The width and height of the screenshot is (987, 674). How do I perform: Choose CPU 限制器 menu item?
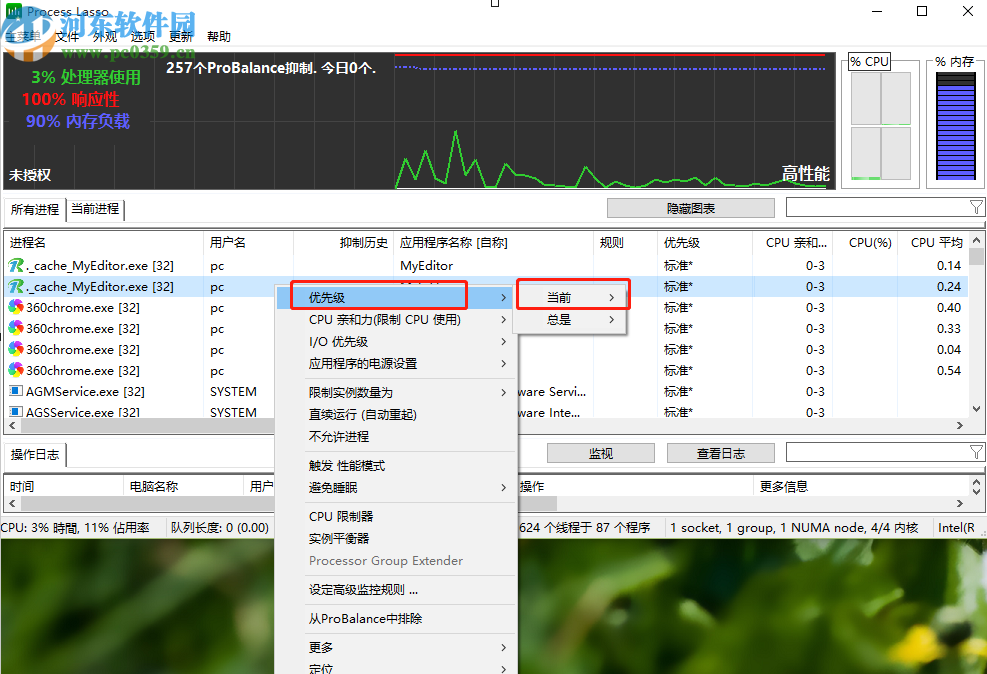pos(397,516)
